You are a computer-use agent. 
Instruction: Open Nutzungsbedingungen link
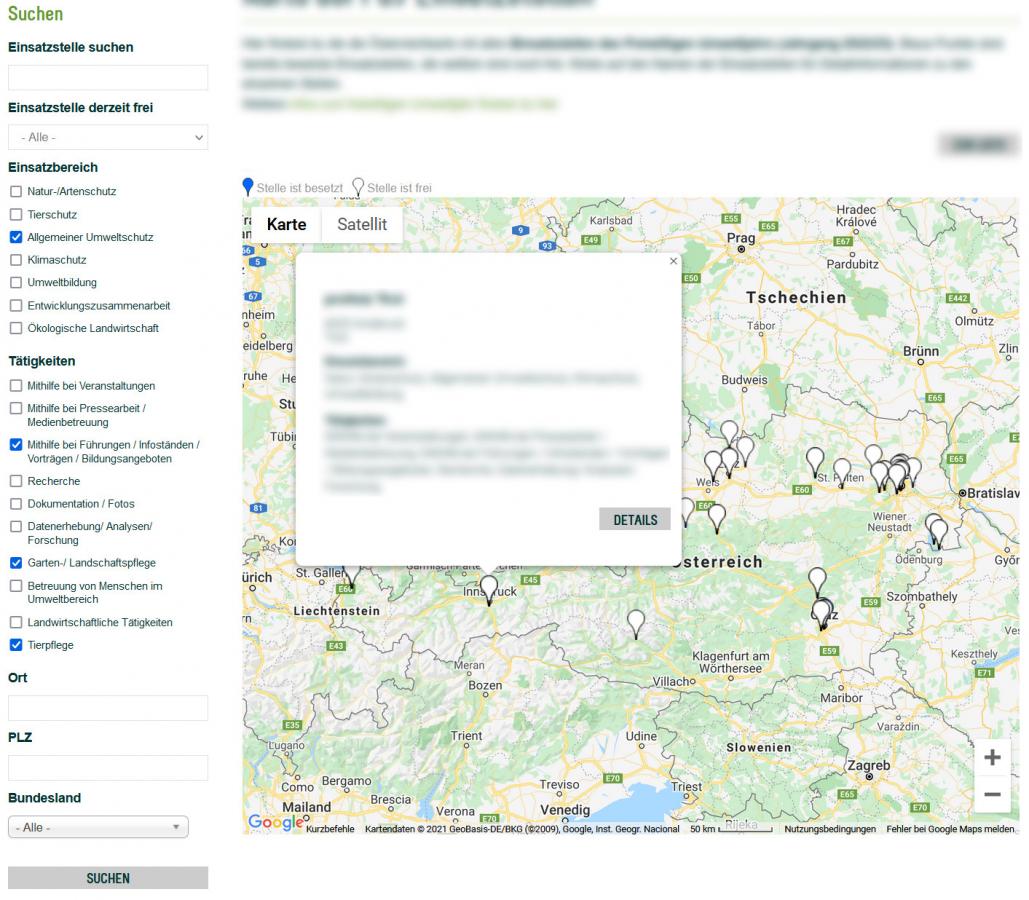(830, 829)
